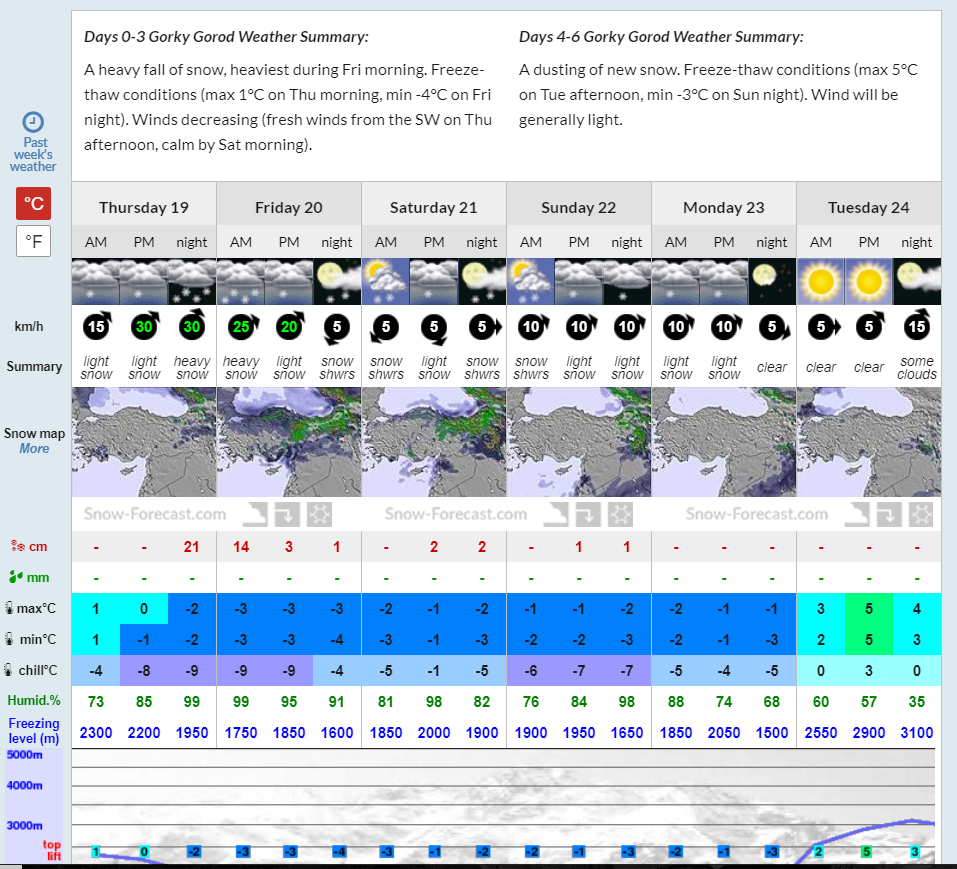
Task: Select the Tuesday 24 day header
Action: coord(869,207)
